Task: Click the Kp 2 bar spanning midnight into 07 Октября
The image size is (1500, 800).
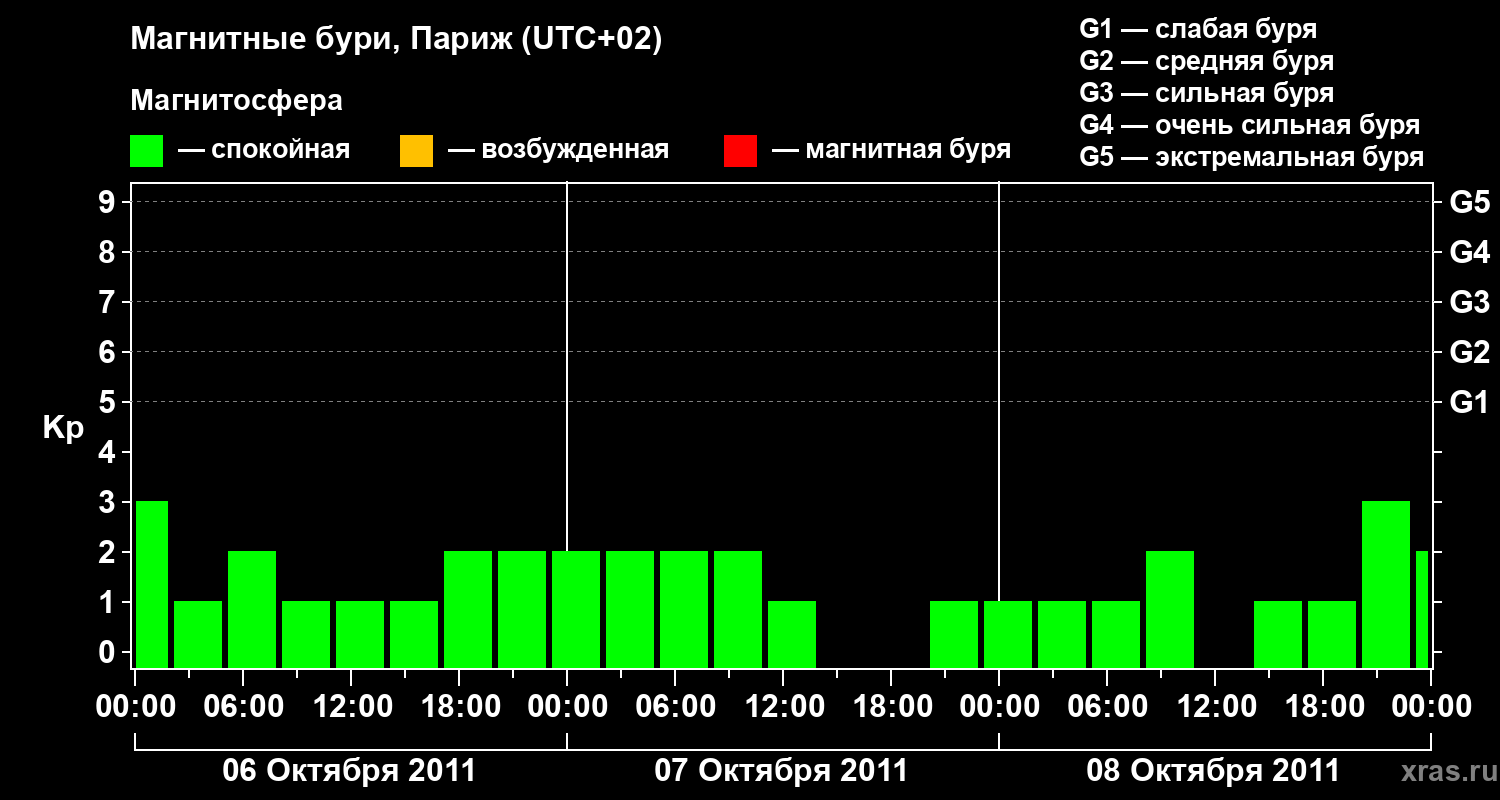Action: tap(576, 609)
